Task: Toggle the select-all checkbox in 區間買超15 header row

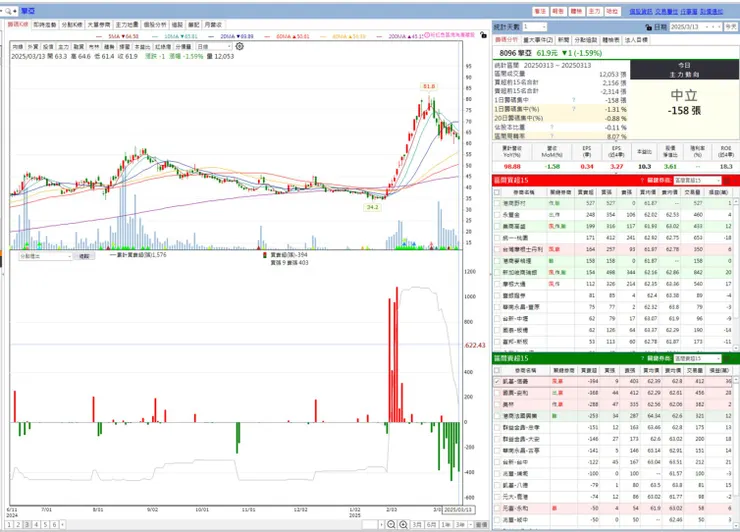Action: [497, 192]
